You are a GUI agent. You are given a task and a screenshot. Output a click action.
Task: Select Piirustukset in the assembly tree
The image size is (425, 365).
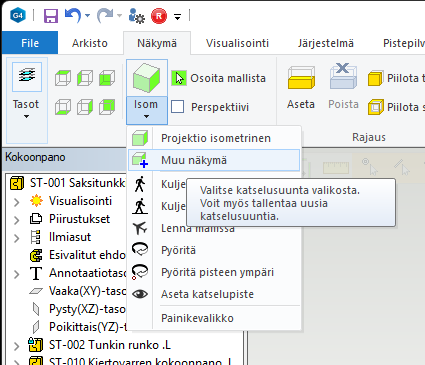coord(79,219)
